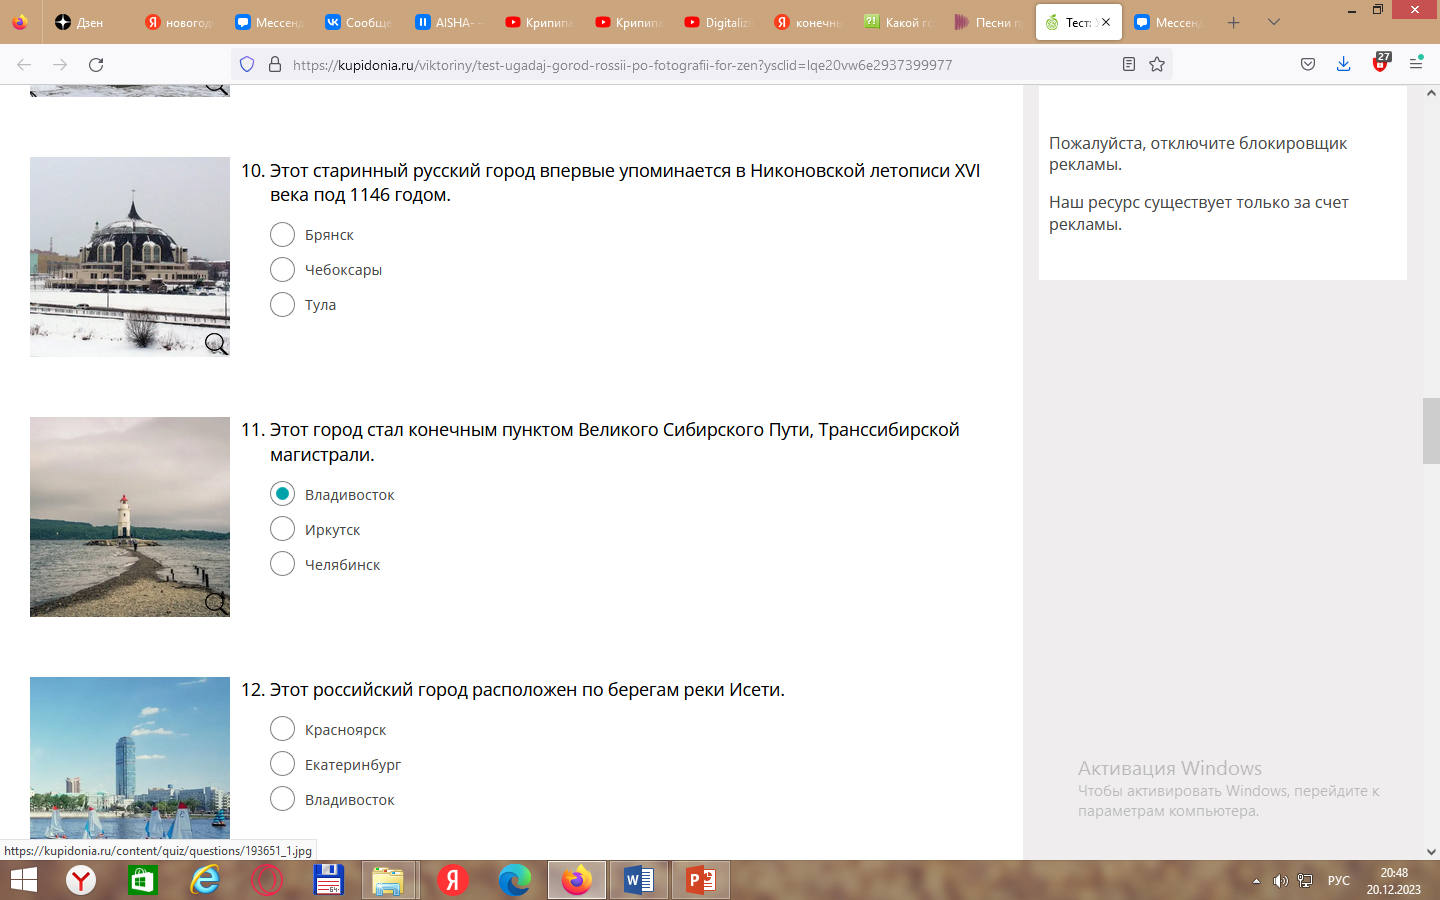Bookmark this page with the star icon
Viewport: 1440px width, 900px height.
[x=1157, y=65]
